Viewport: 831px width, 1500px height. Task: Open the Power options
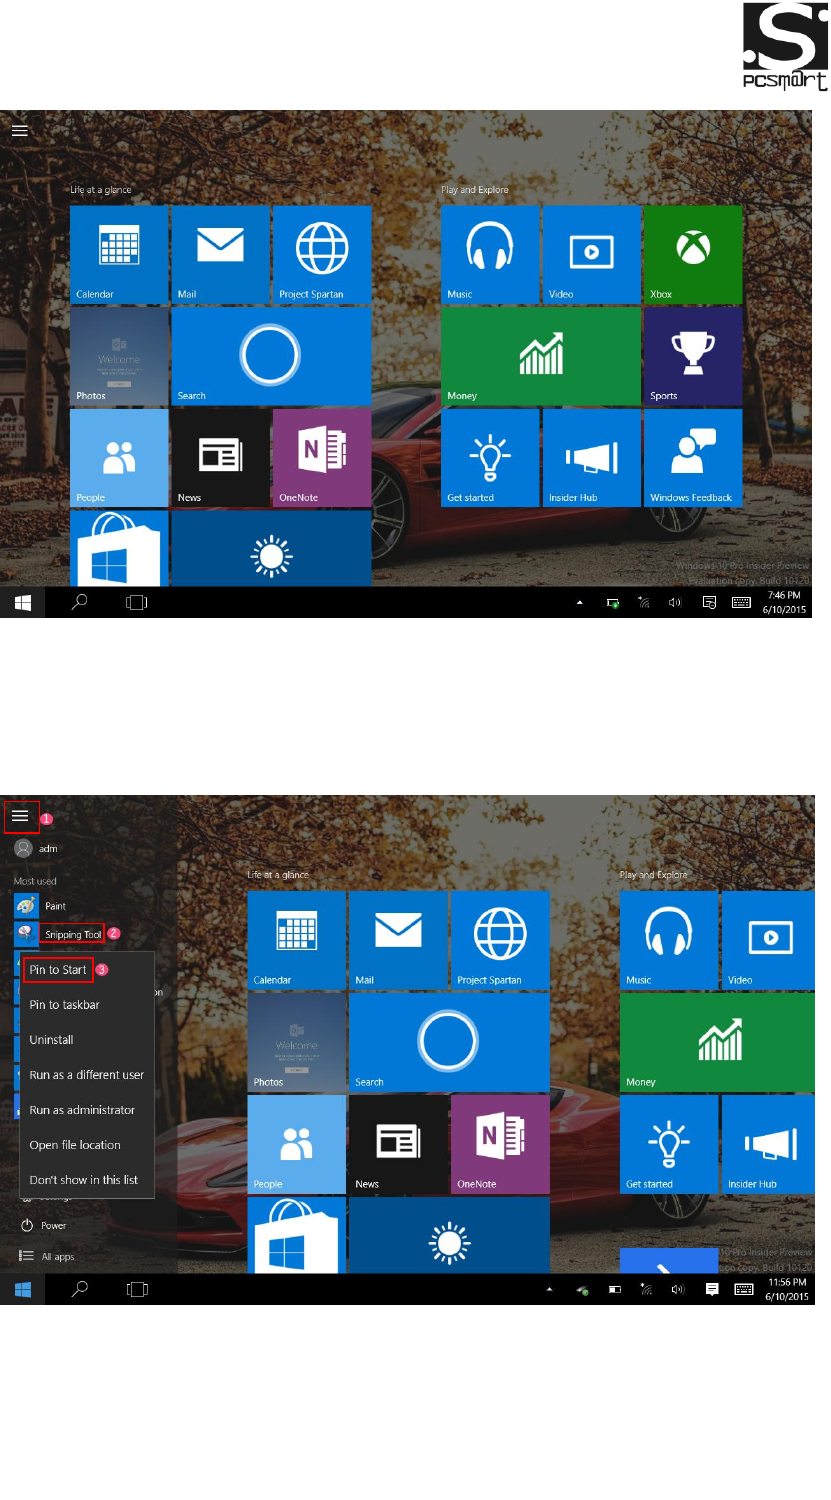[43, 1226]
